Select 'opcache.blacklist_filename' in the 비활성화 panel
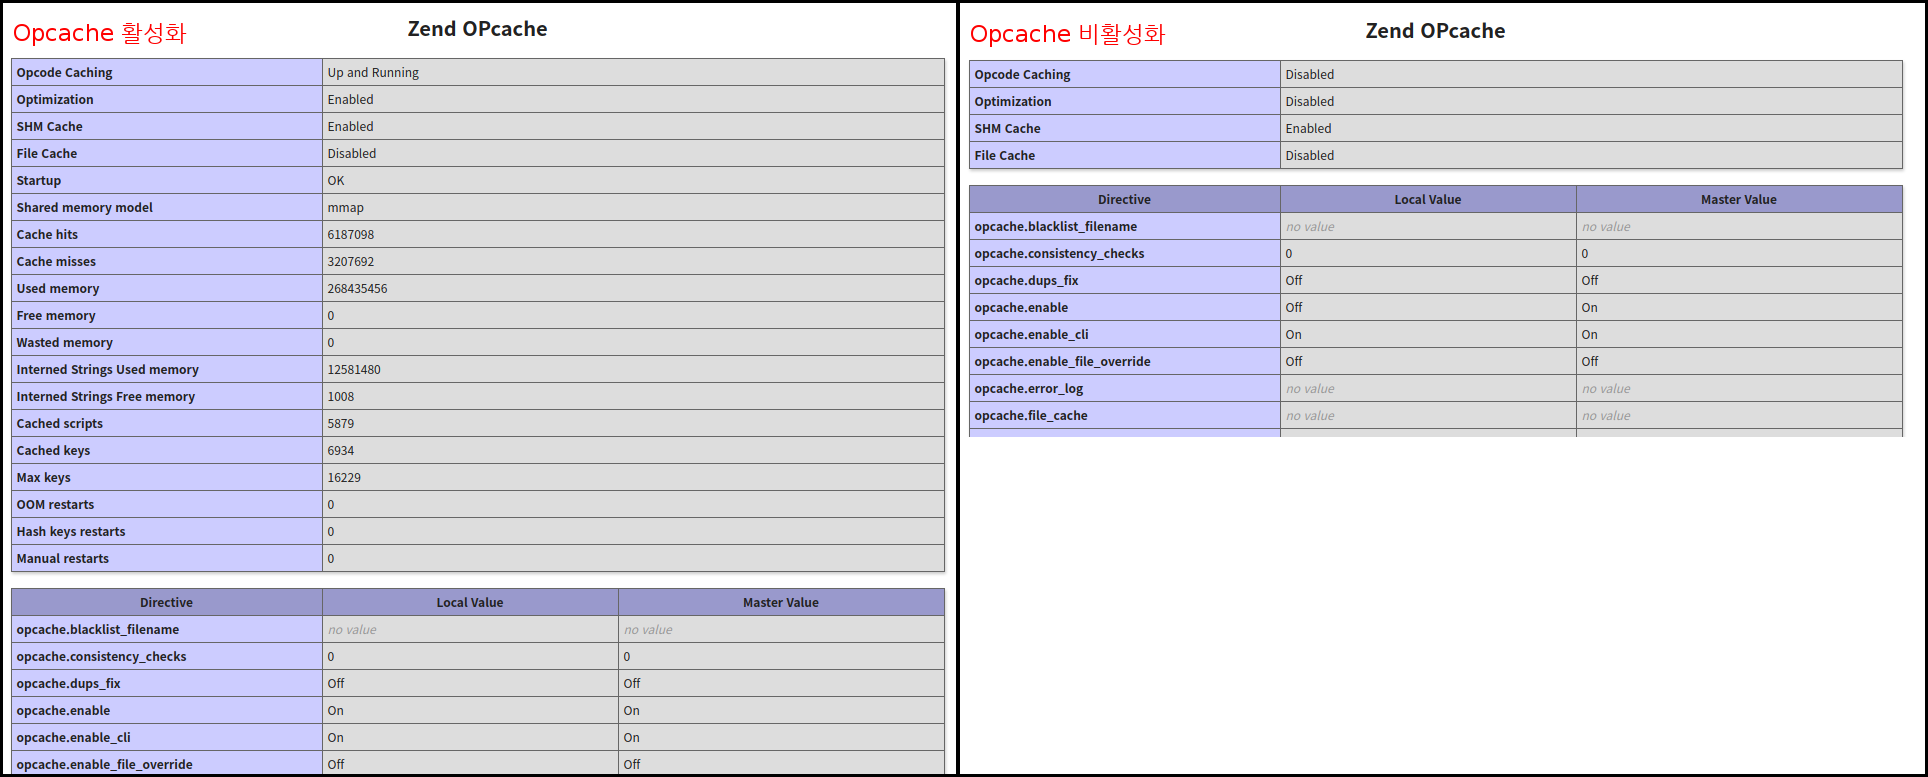 [x=1056, y=226]
